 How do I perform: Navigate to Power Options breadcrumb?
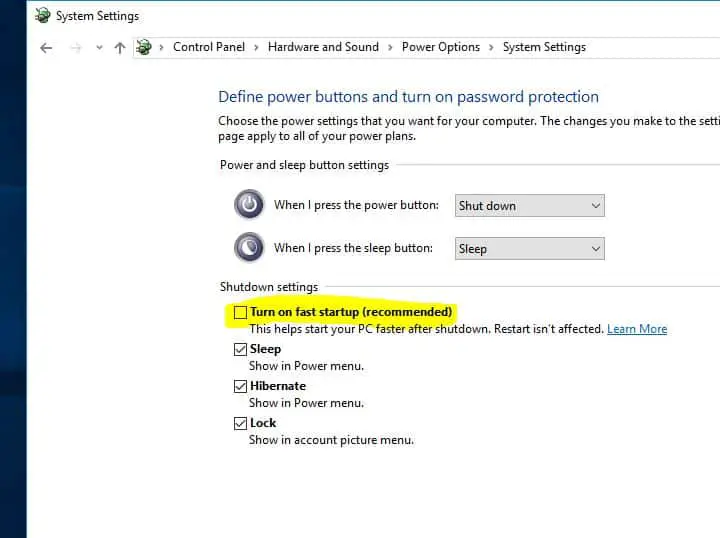[x=440, y=47]
